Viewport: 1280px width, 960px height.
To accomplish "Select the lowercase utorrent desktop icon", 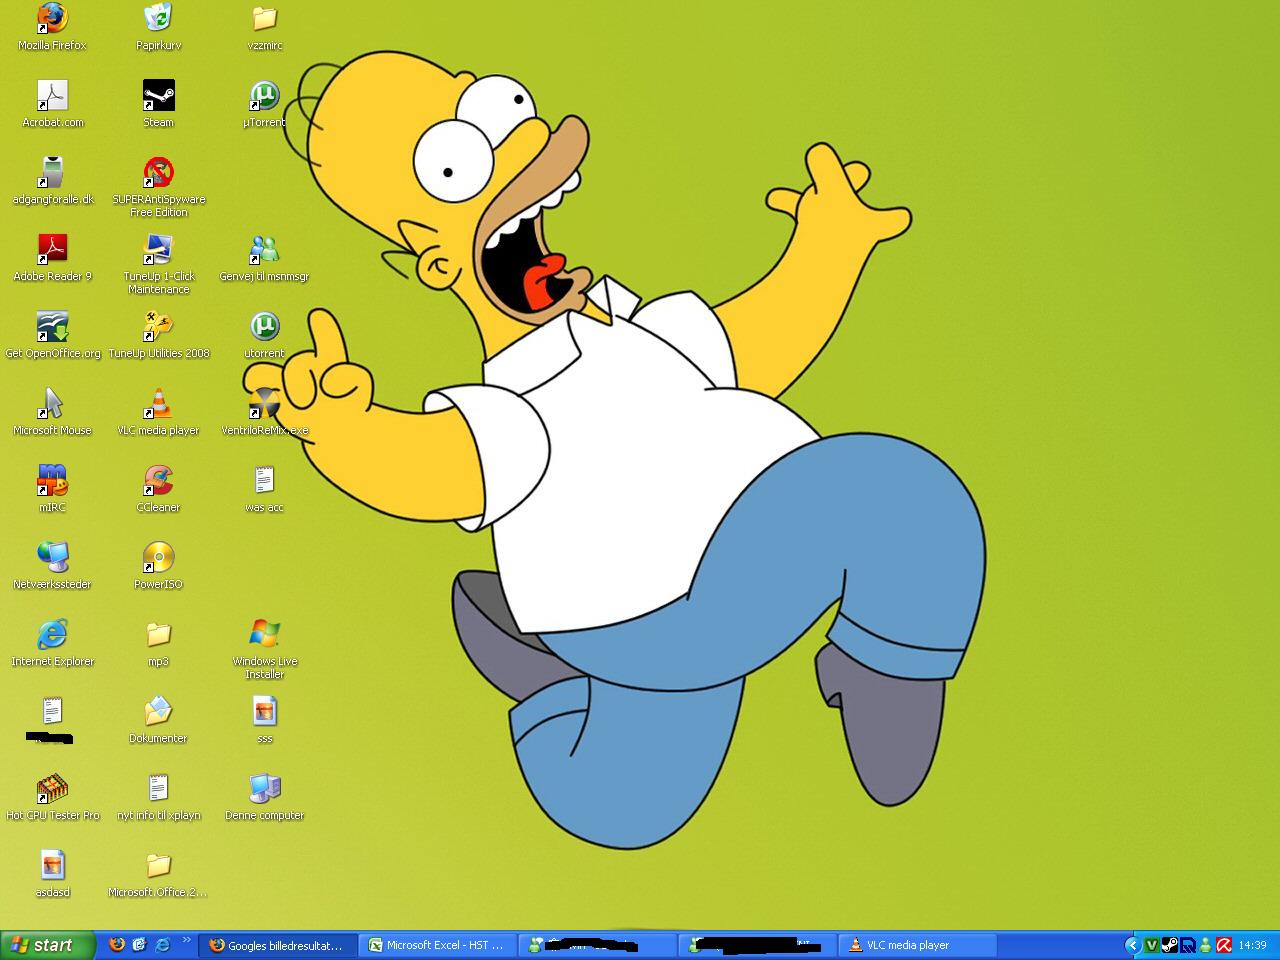I will [264, 335].
